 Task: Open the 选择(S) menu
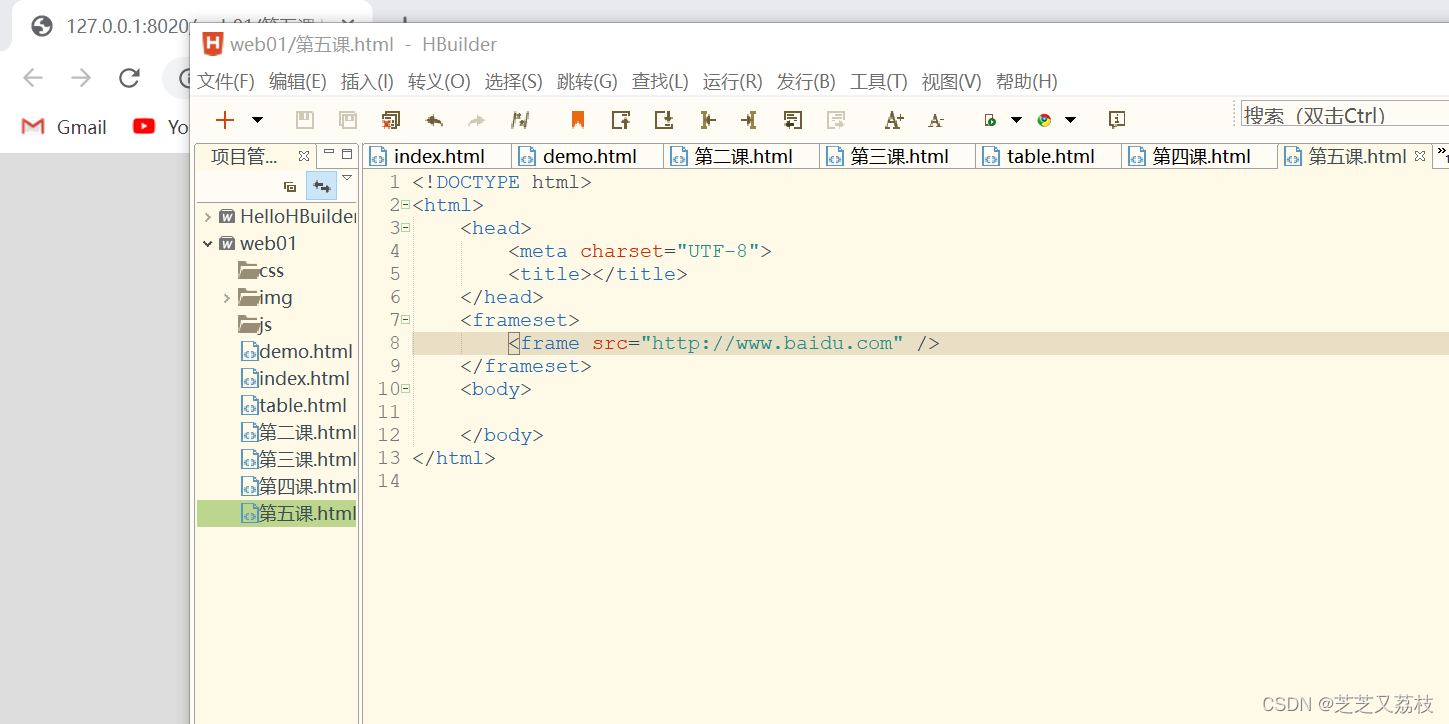514,81
